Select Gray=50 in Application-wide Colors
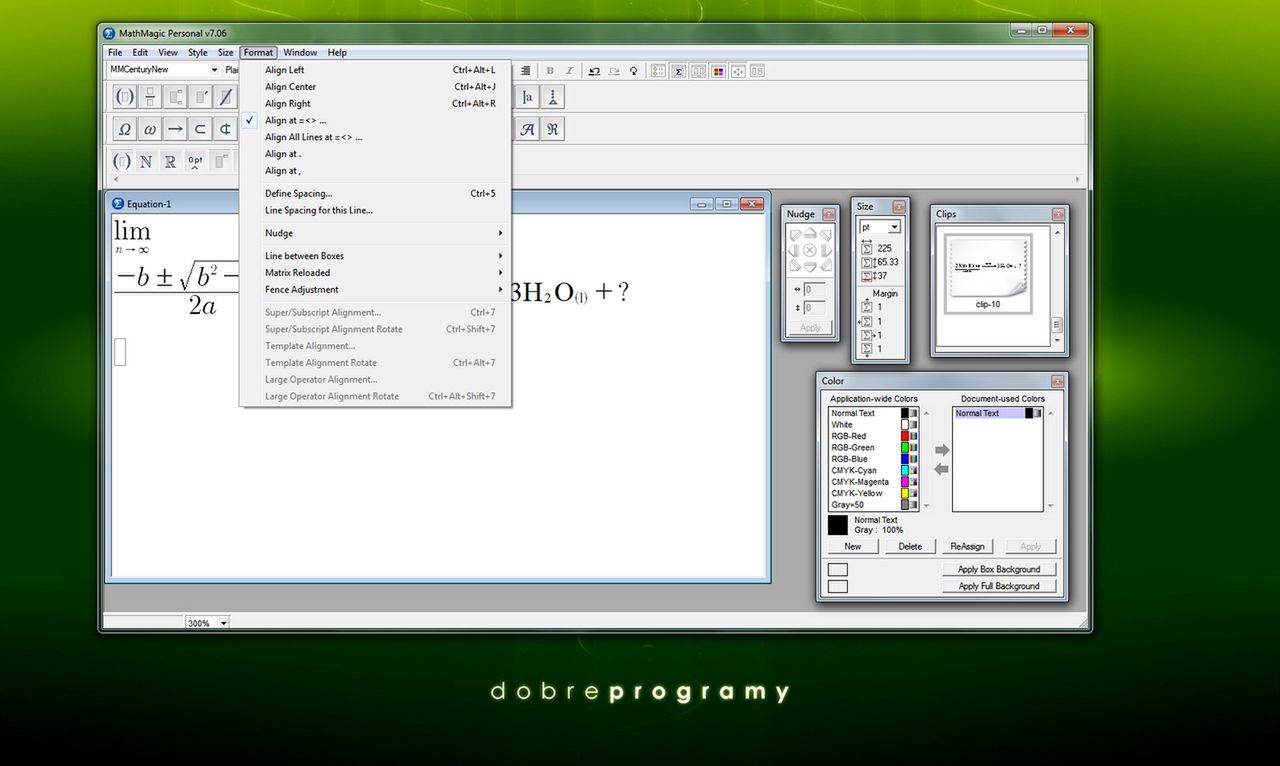 click(874, 505)
